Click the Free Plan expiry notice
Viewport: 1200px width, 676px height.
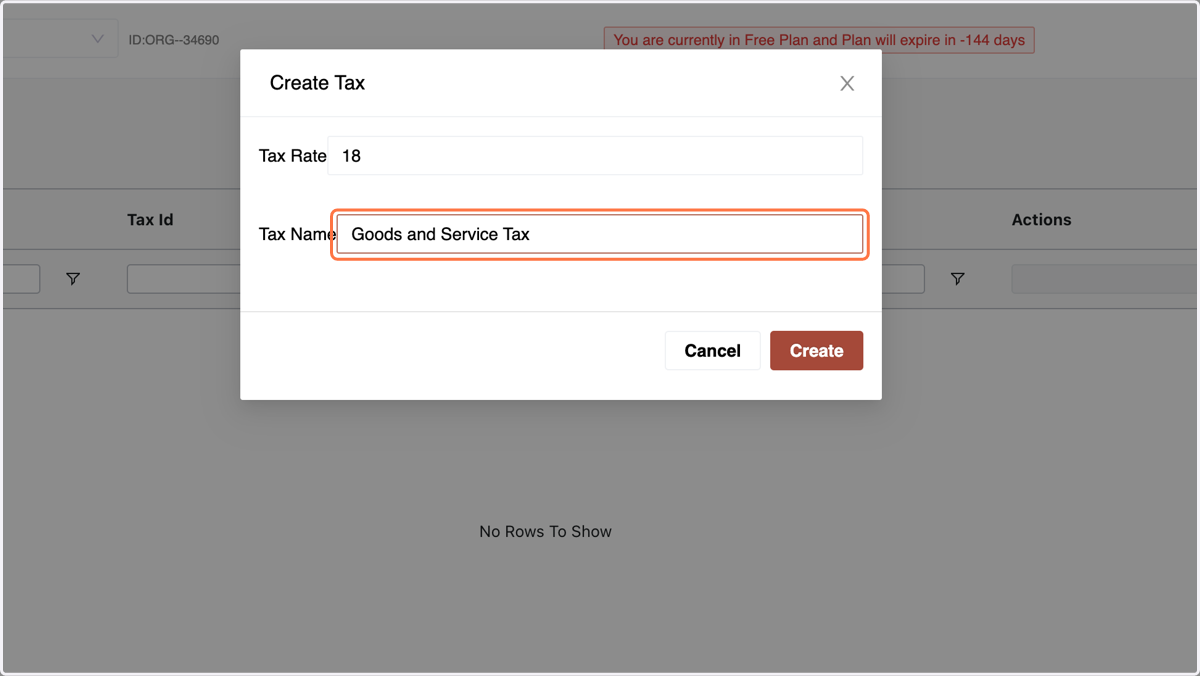(819, 40)
